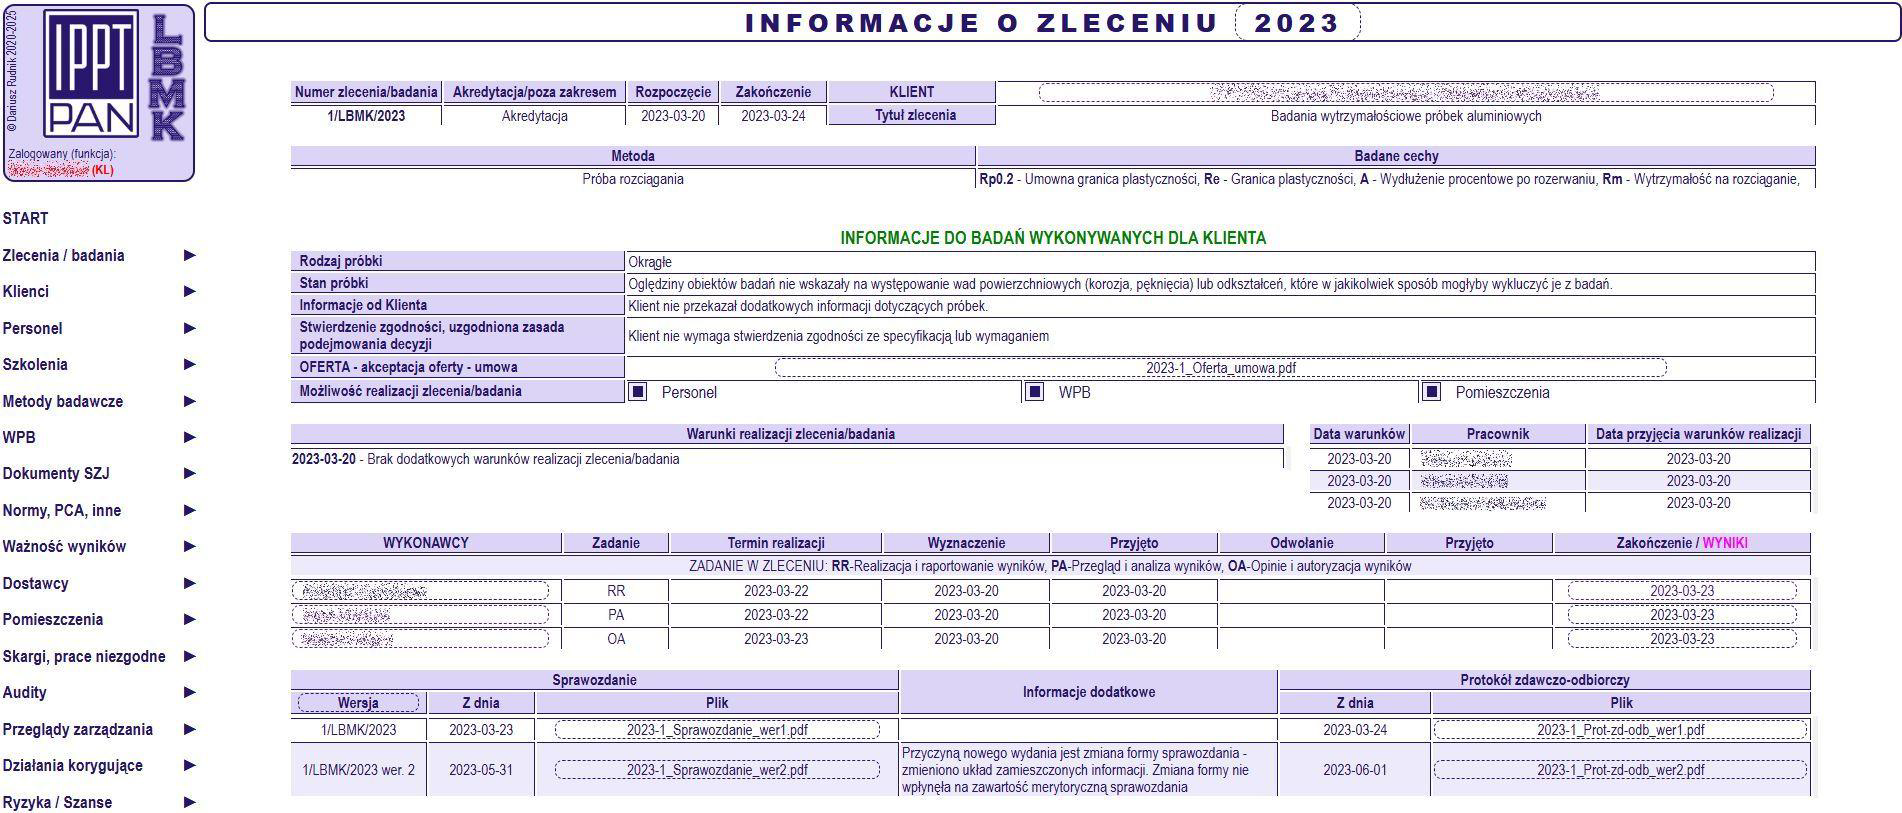1902x813 pixels.
Task: Expand the Przeglądy zarządzania arrow
Action: coord(190,729)
